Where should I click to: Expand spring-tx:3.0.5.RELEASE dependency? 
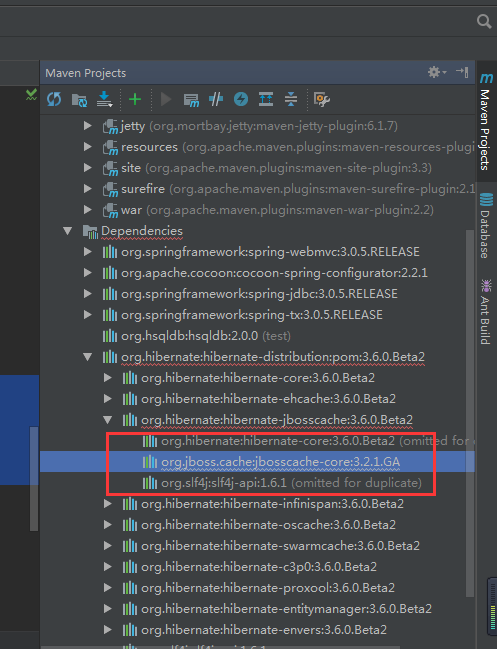click(87, 315)
